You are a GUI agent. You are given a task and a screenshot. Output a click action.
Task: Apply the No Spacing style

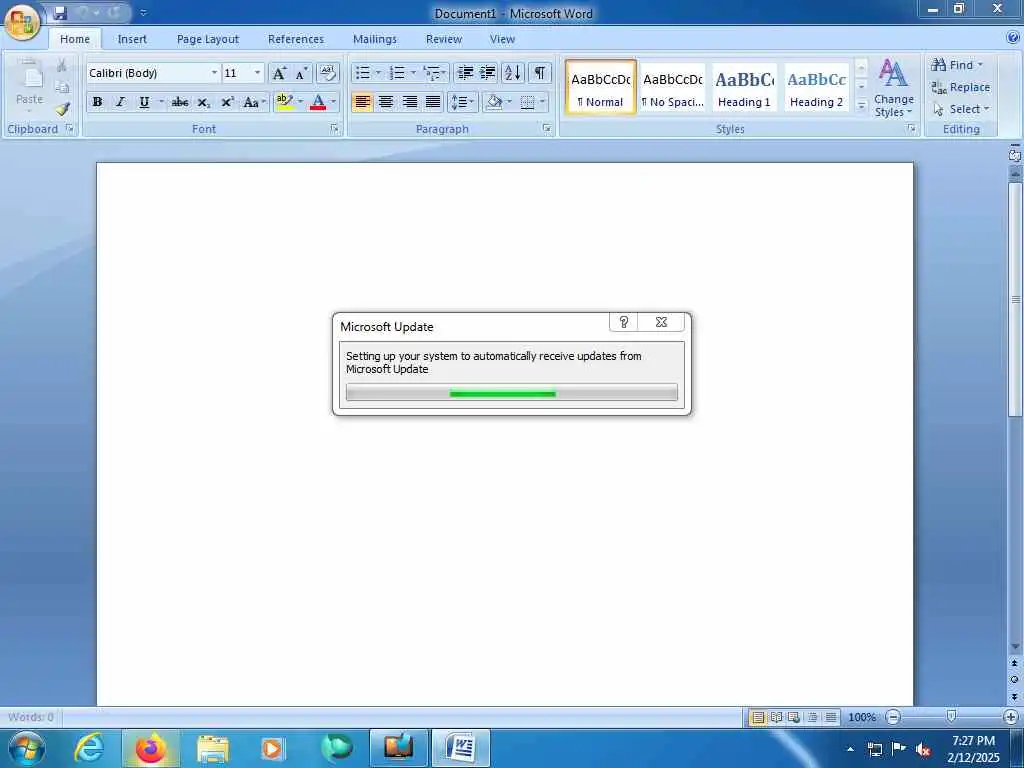pos(673,88)
